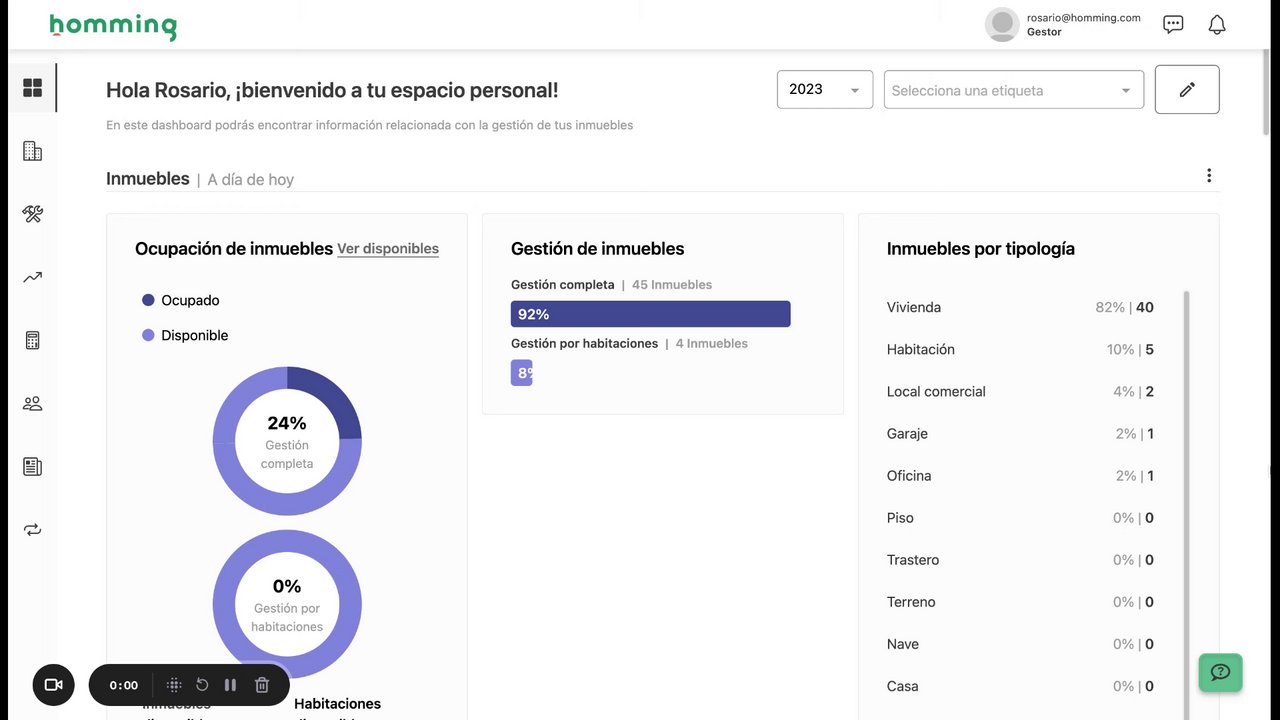This screenshot has width=1280, height=720.
Task: Toggle the camera in recording bar
Action: (54, 685)
